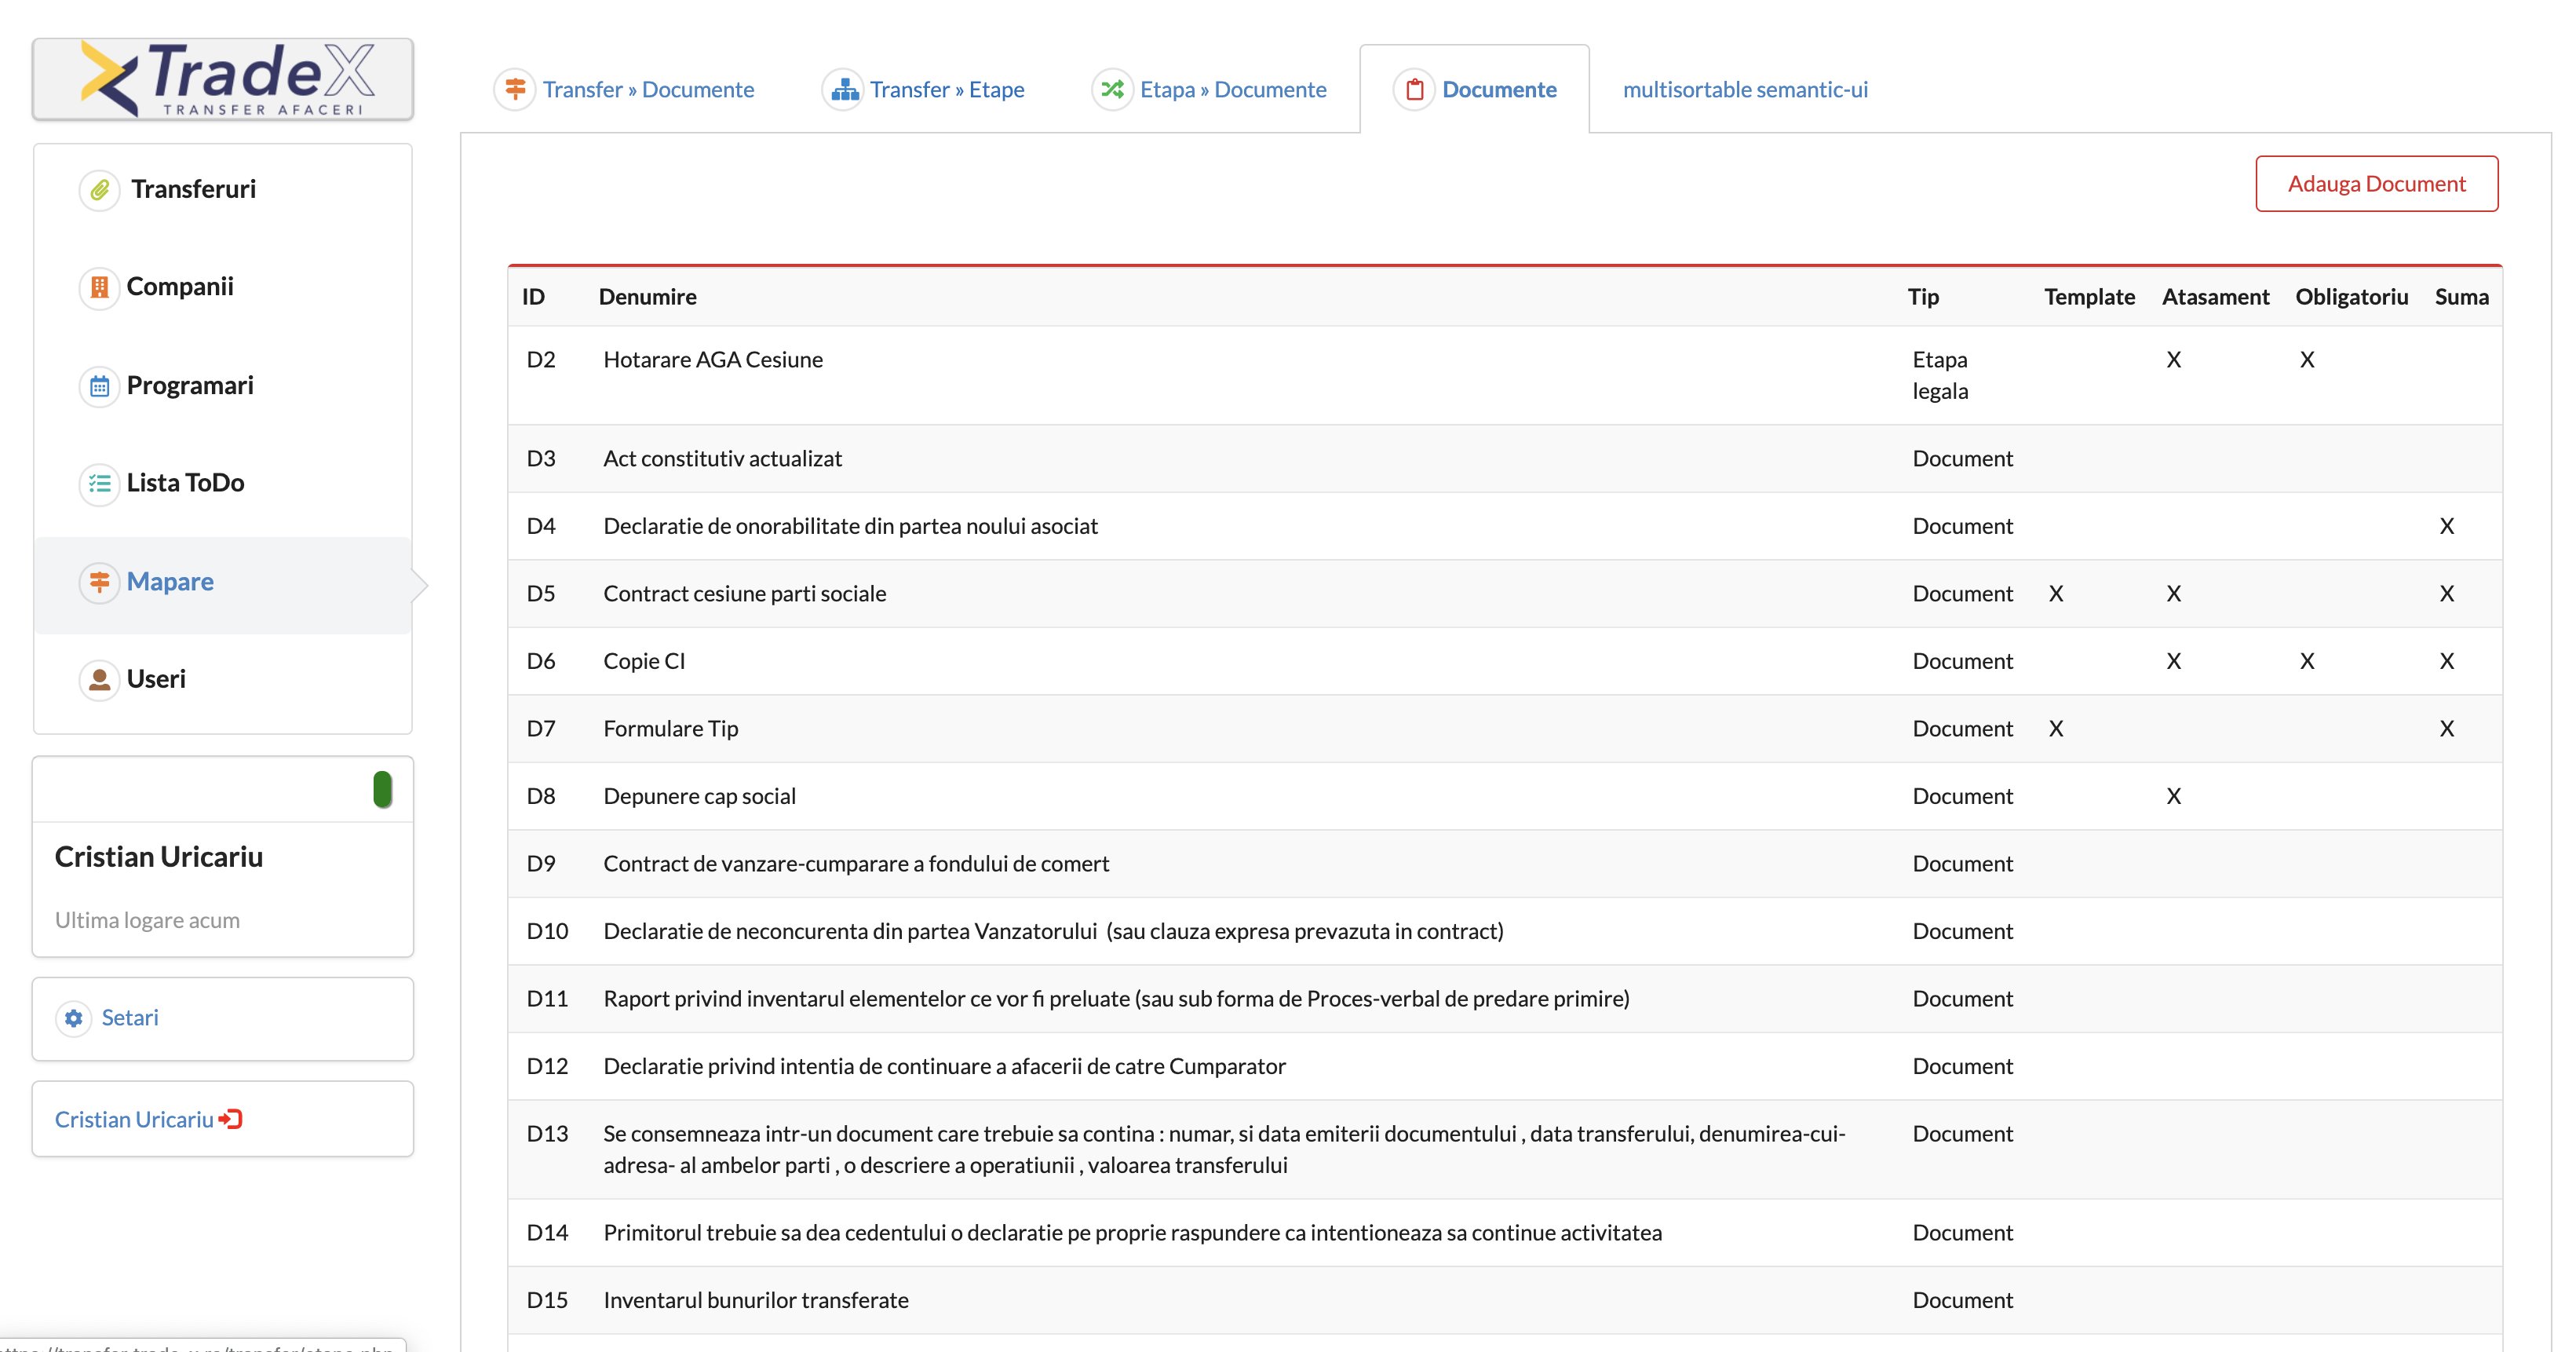The image size is (2576, 1352).
Task: Switch to Etapa » Documente tab
Action: coord(1210,90)
